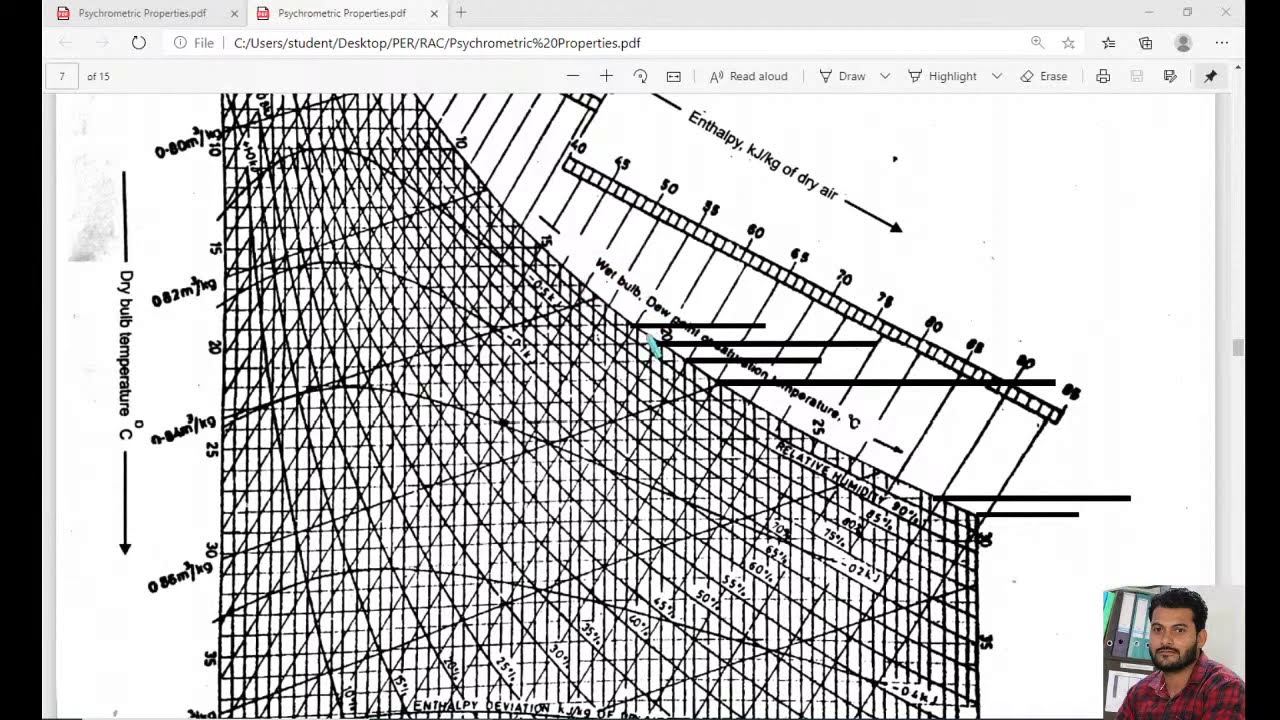This screenshot has height=720, width=1280.
Task: Open the browser profile menu
Action: (x=1183, y=43)
